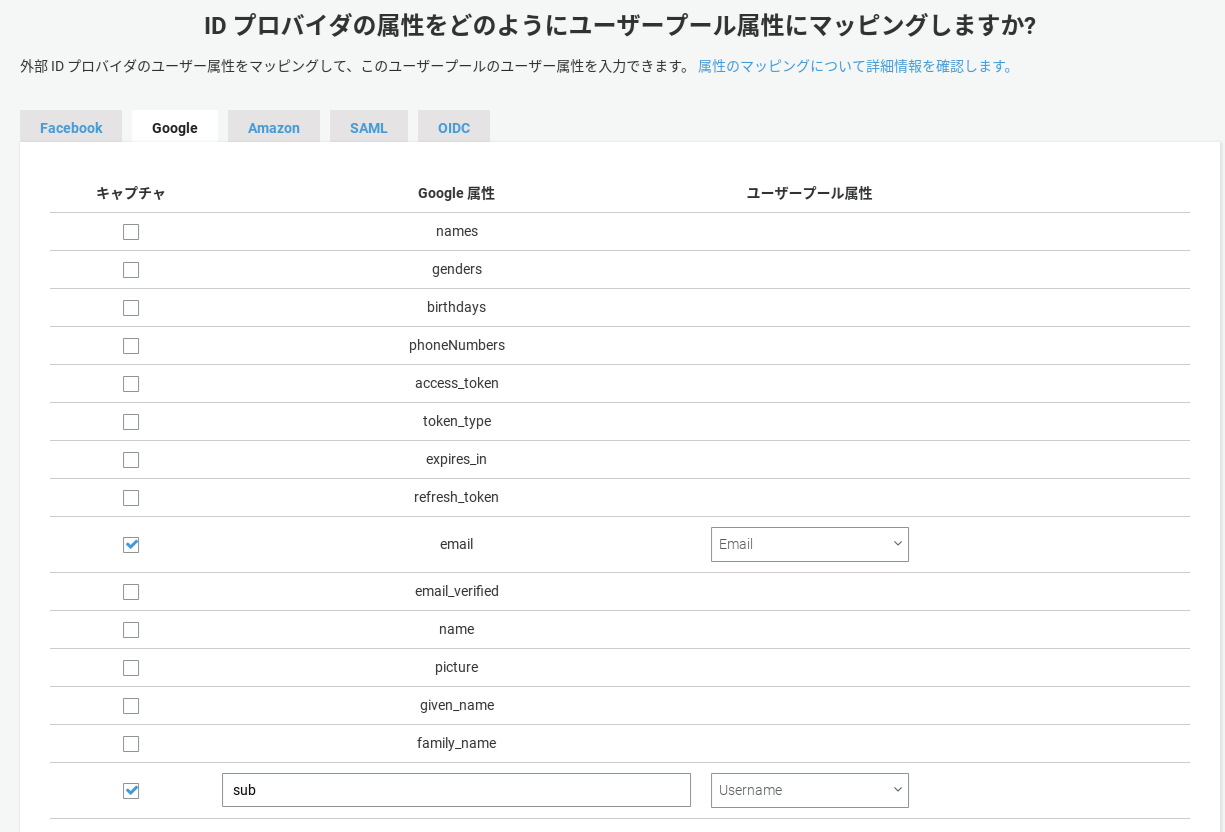The height and width of the screenshot is (832, 1225).
Task: Uncheck the email capture checkbox
Action: 131,545
